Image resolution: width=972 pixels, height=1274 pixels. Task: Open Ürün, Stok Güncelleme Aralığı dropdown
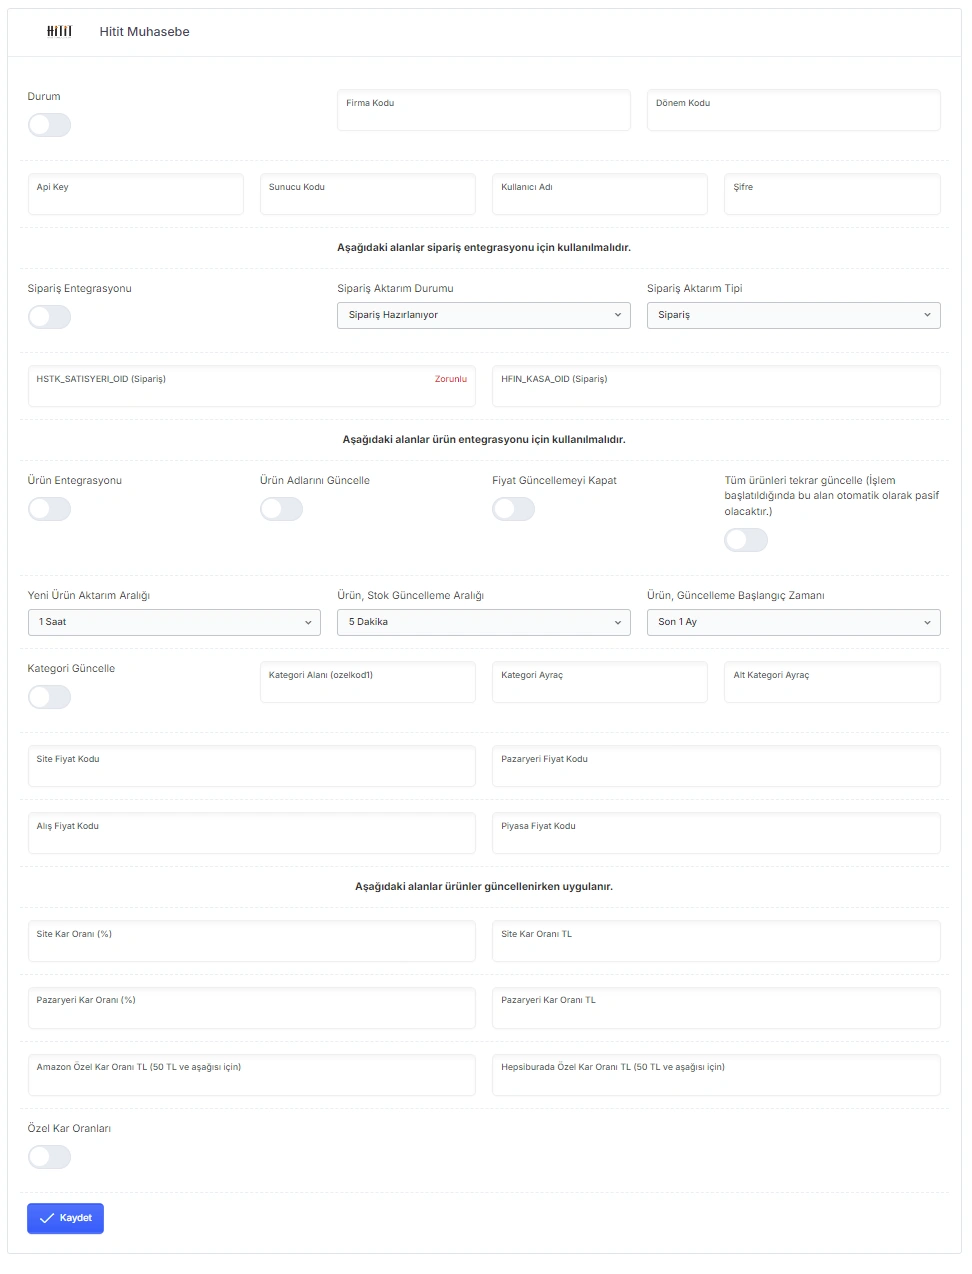click(x=484, y=622)
